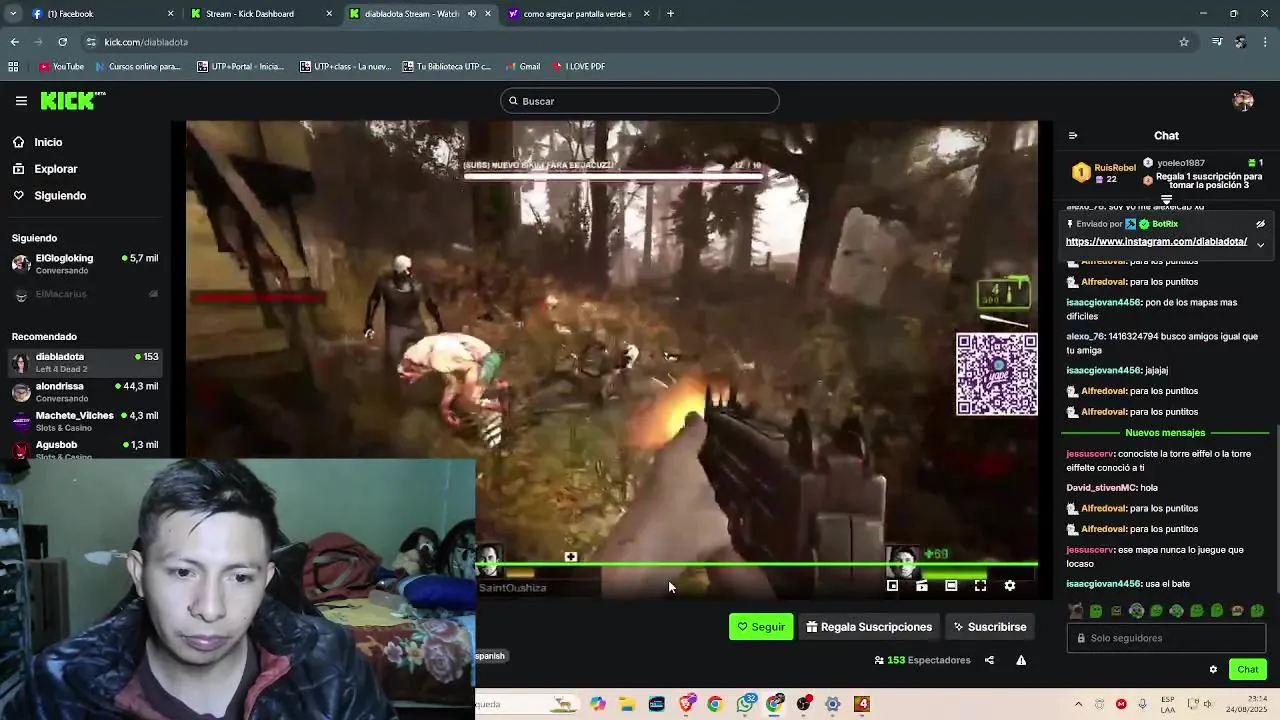Image resolution: width=1280 pixels, height=720 pixels.
Task: Toggle mini player mode
Action: [893, 586]
